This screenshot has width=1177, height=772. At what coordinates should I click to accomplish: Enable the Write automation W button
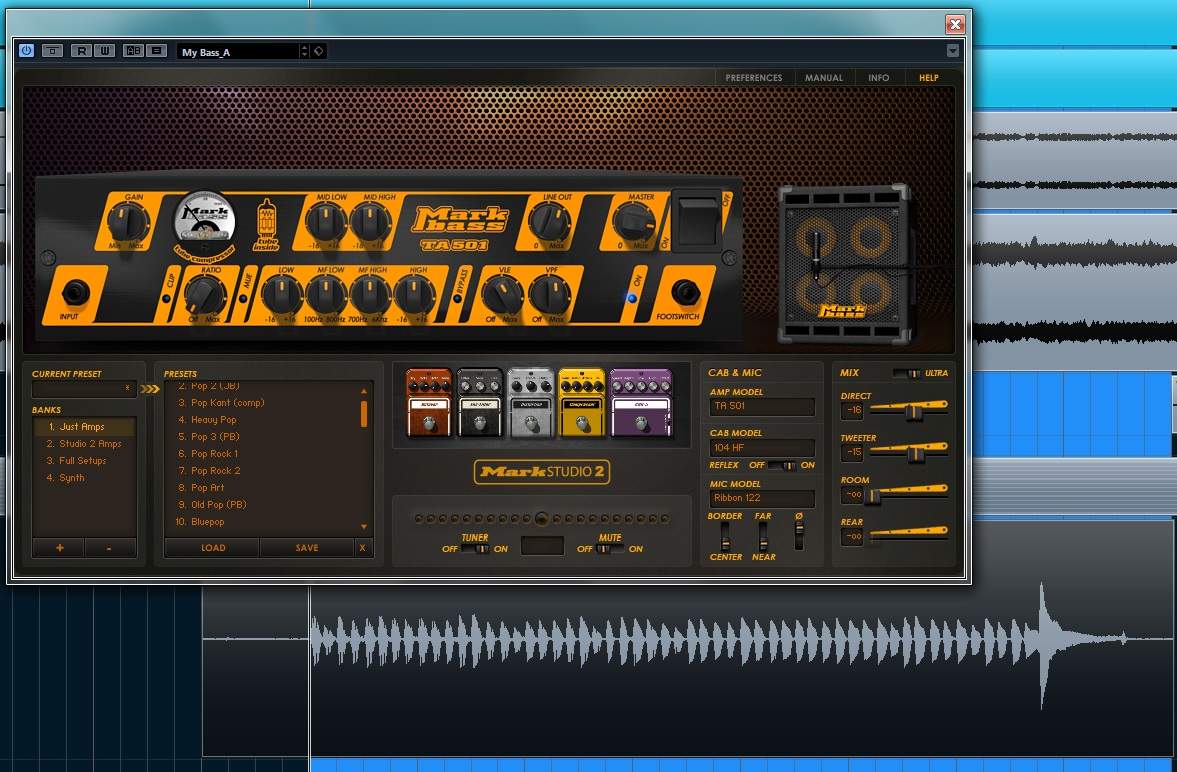[103, 51]
